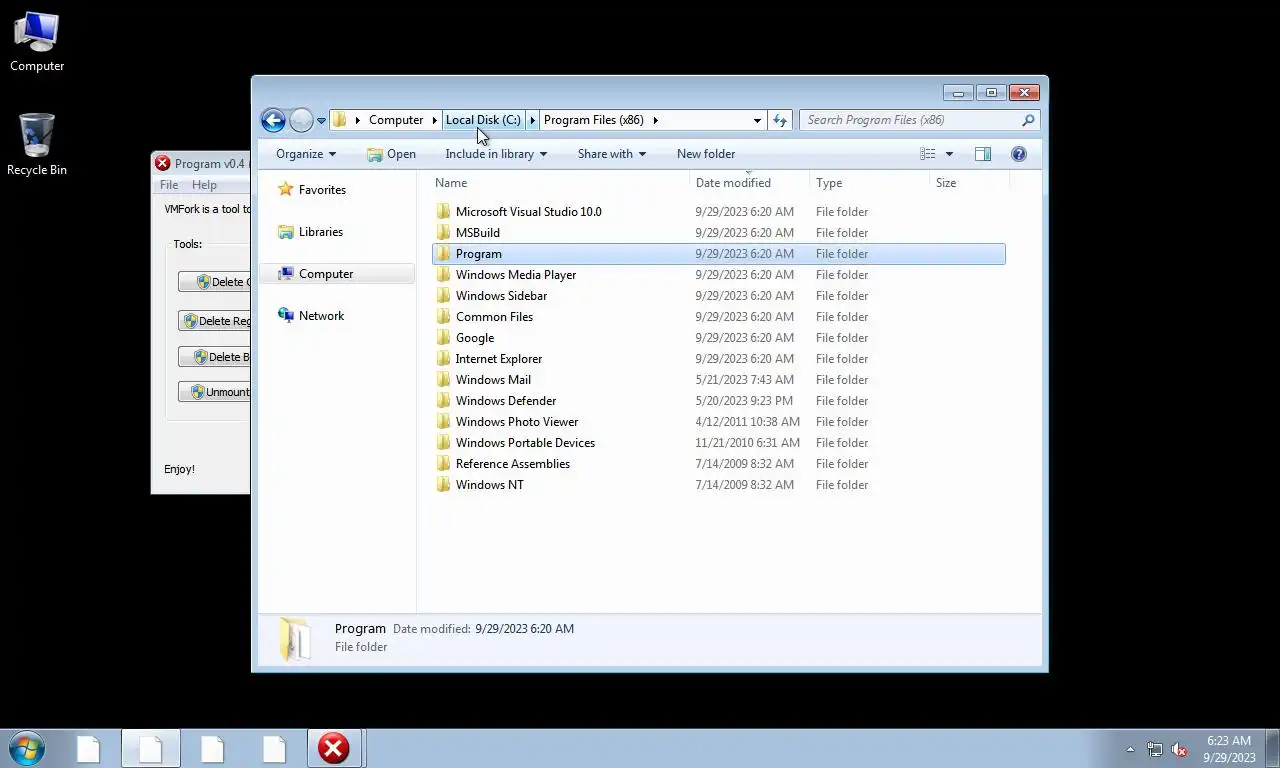The image size is (1280, 768).
Task: Click the Recycle Bin desktop icon
Action: [x=37, y=145]
